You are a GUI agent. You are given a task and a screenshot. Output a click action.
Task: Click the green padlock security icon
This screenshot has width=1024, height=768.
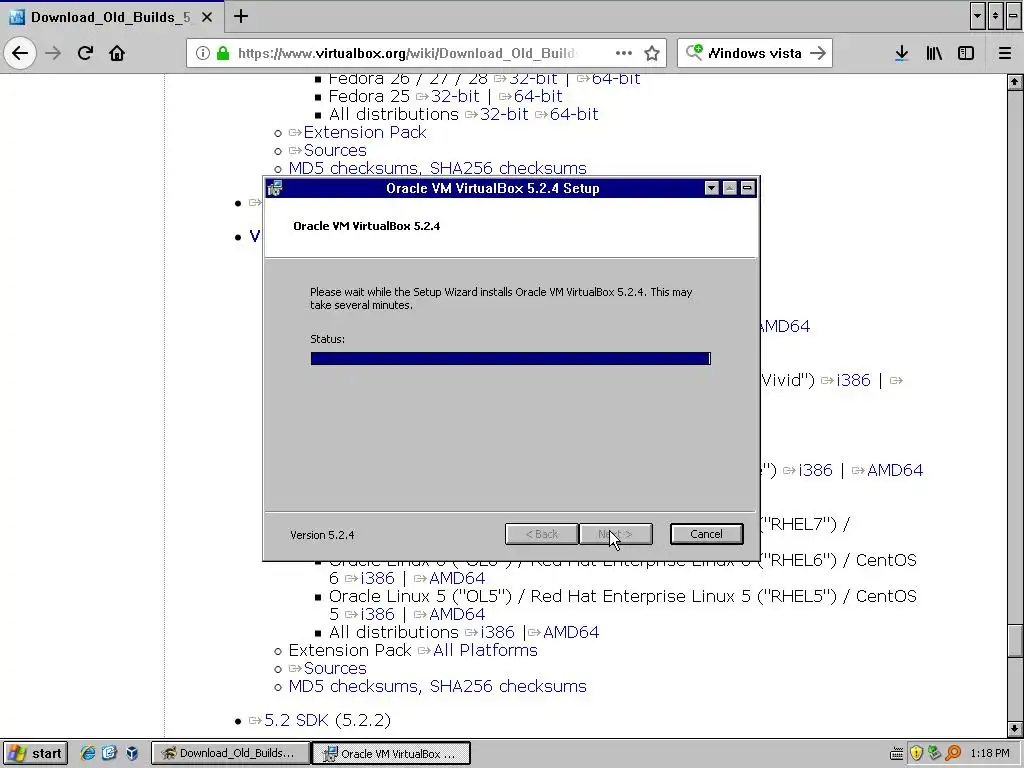click(x=223, y=53)
